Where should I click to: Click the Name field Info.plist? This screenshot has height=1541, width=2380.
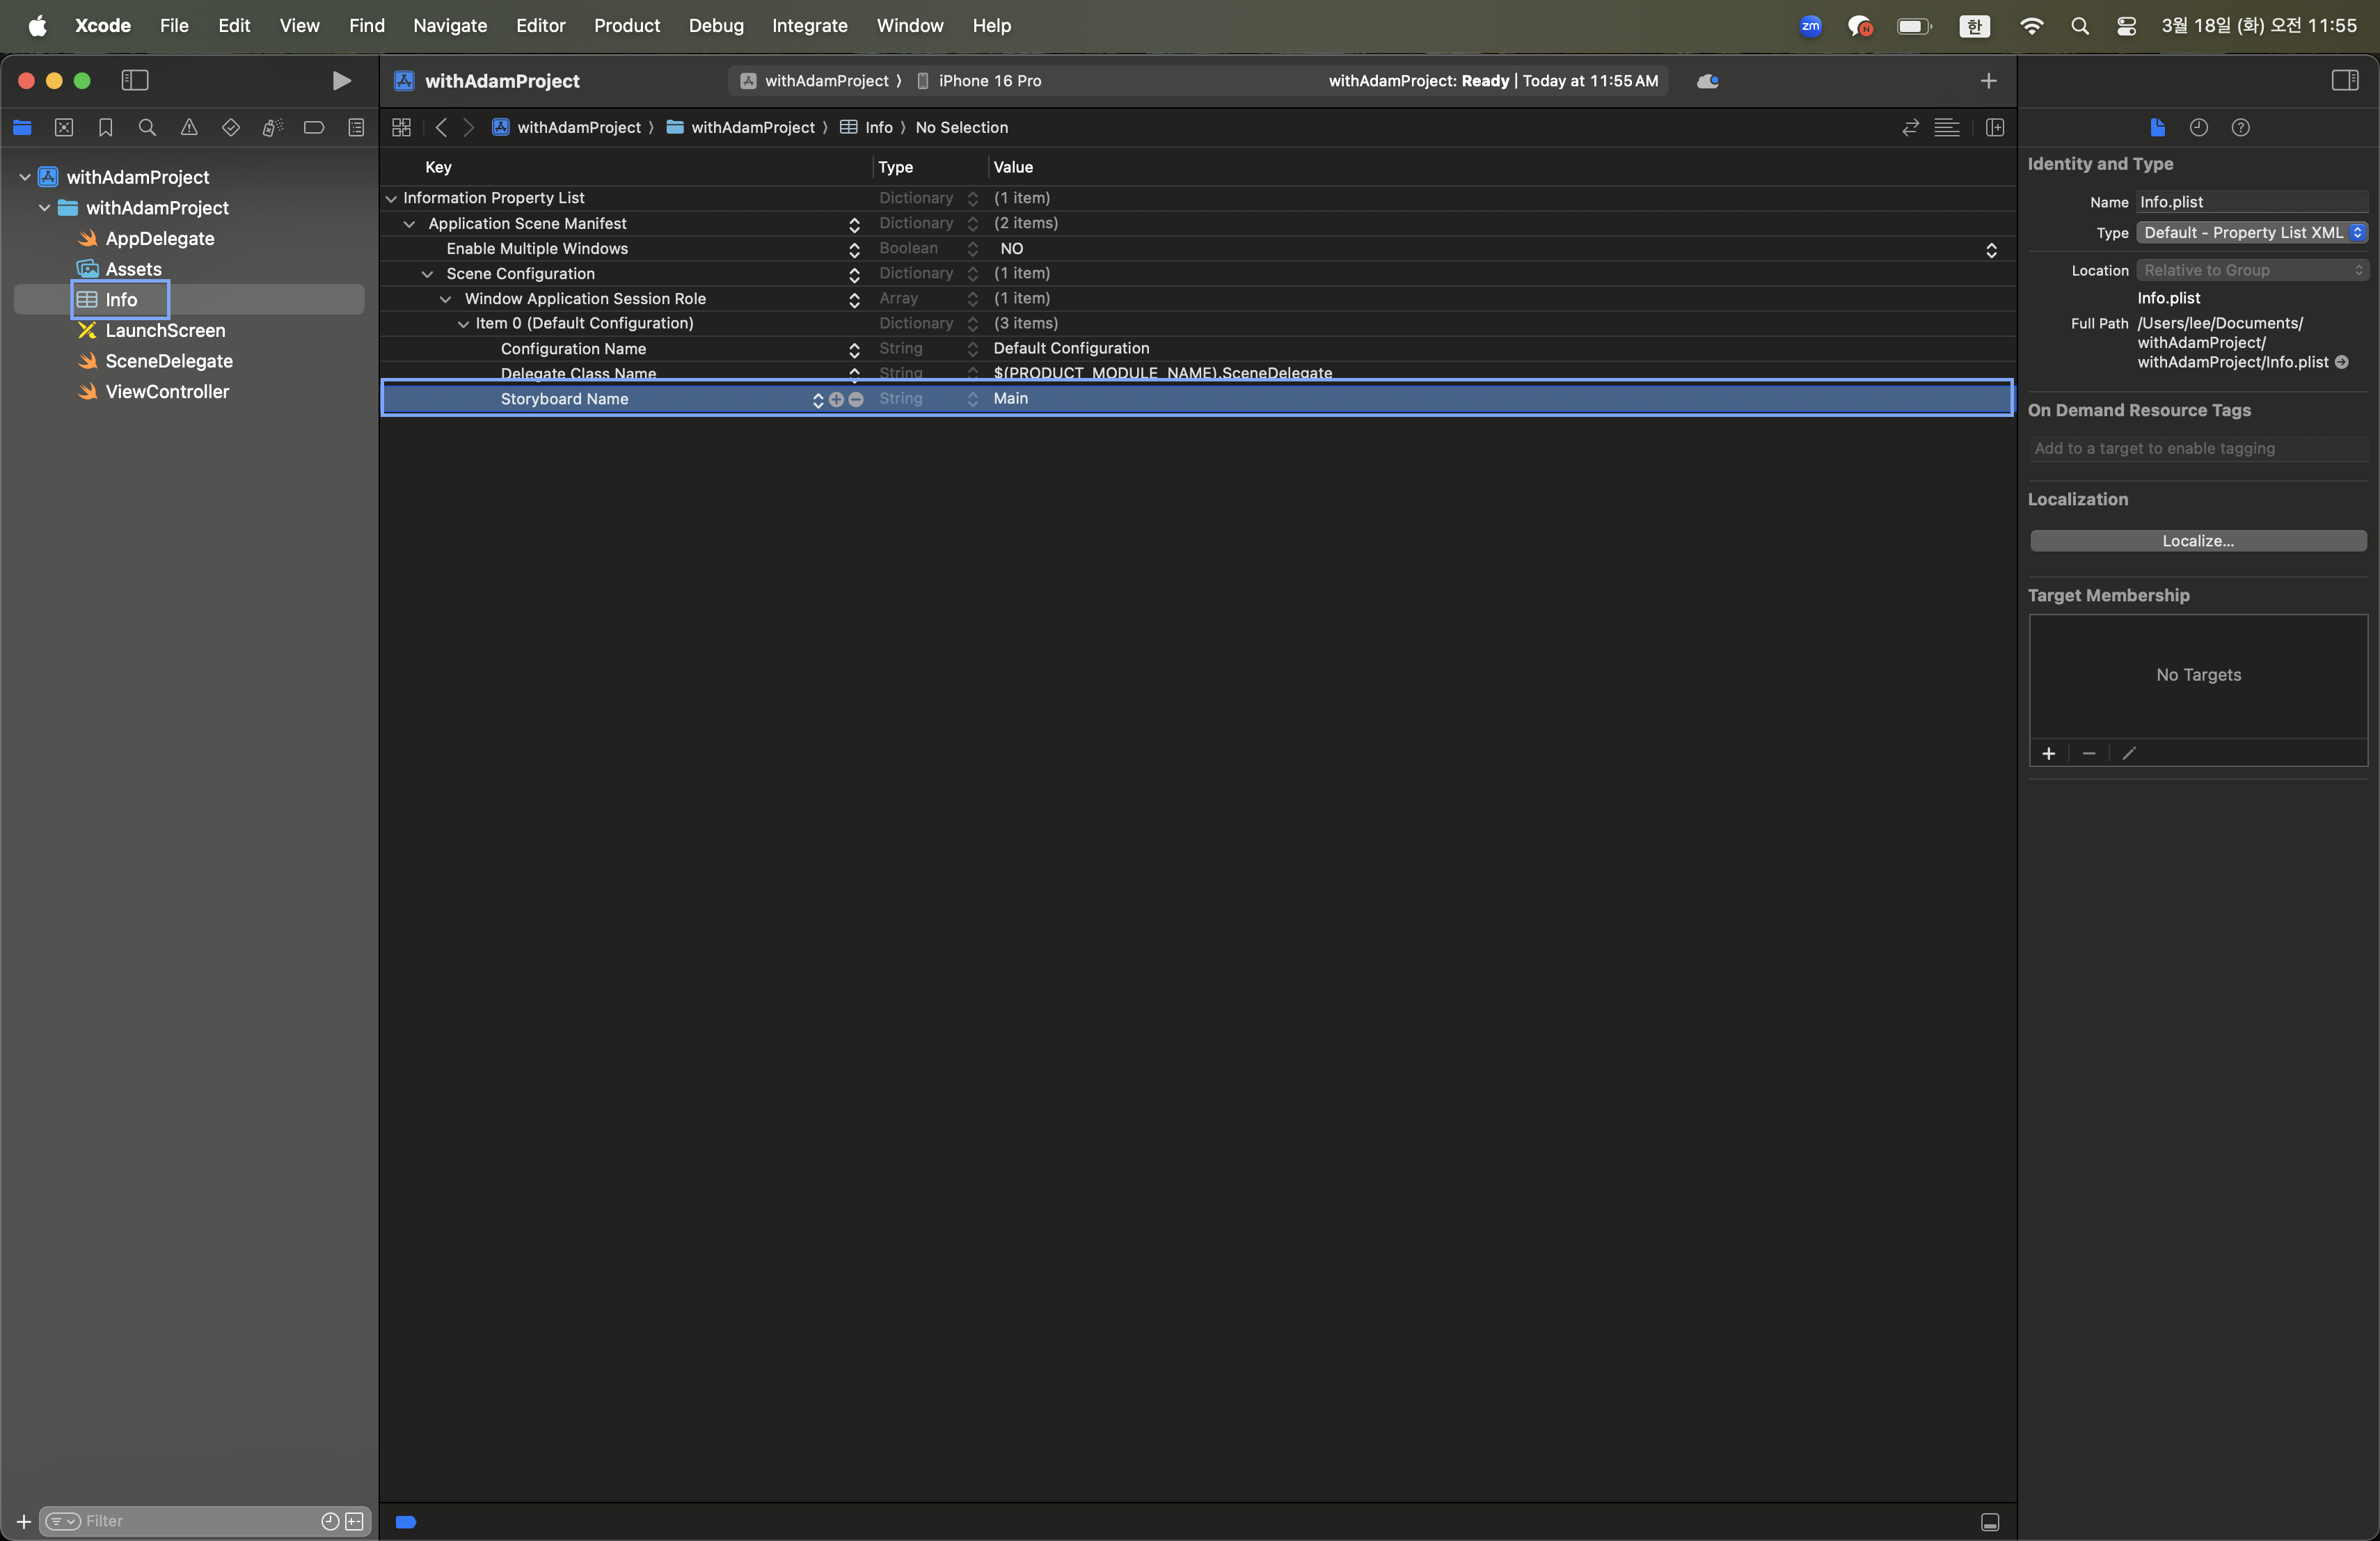tap(2252, 202)
